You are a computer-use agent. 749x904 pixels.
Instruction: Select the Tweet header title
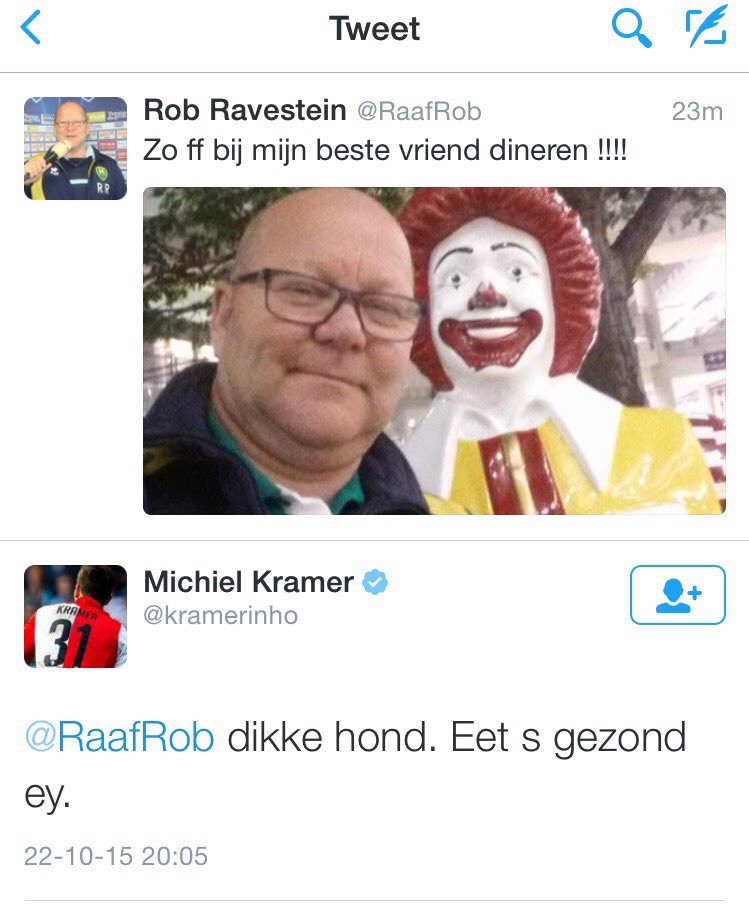[374, 28]
